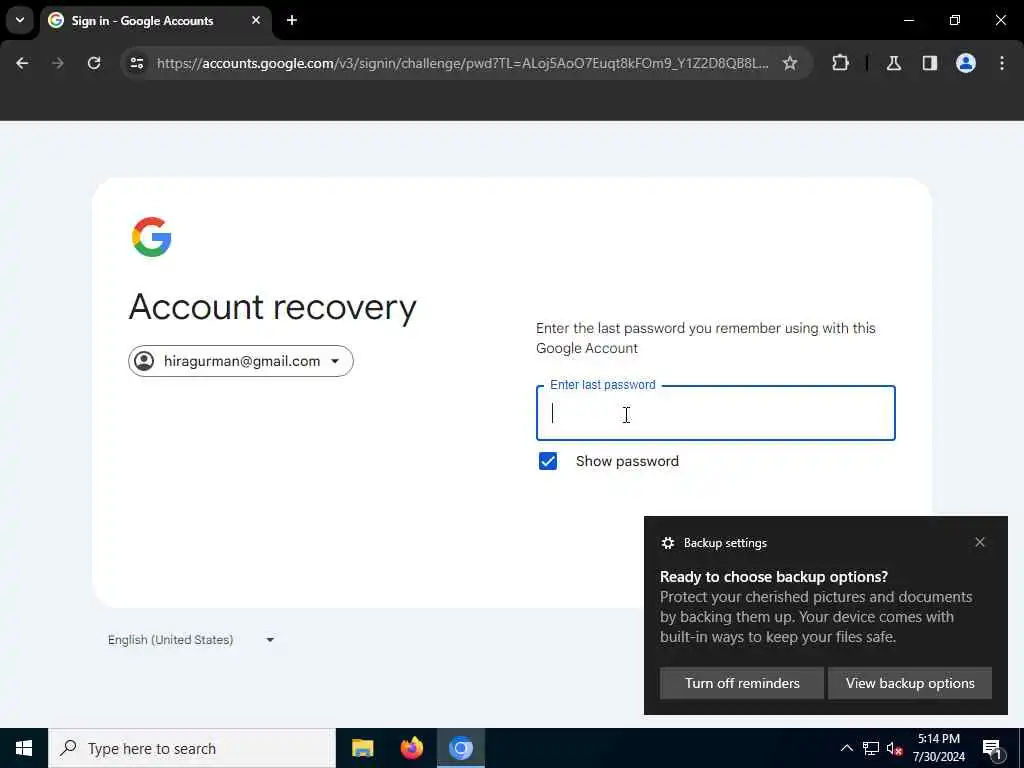Click the Google logo
The image size is (1024, 768).
(152, 237)
